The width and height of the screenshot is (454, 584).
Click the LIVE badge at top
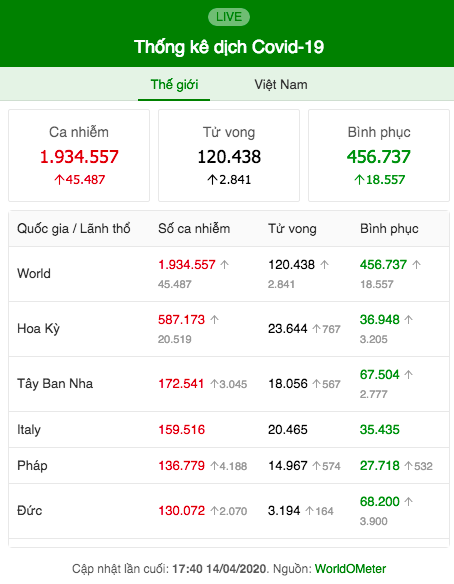229,17
